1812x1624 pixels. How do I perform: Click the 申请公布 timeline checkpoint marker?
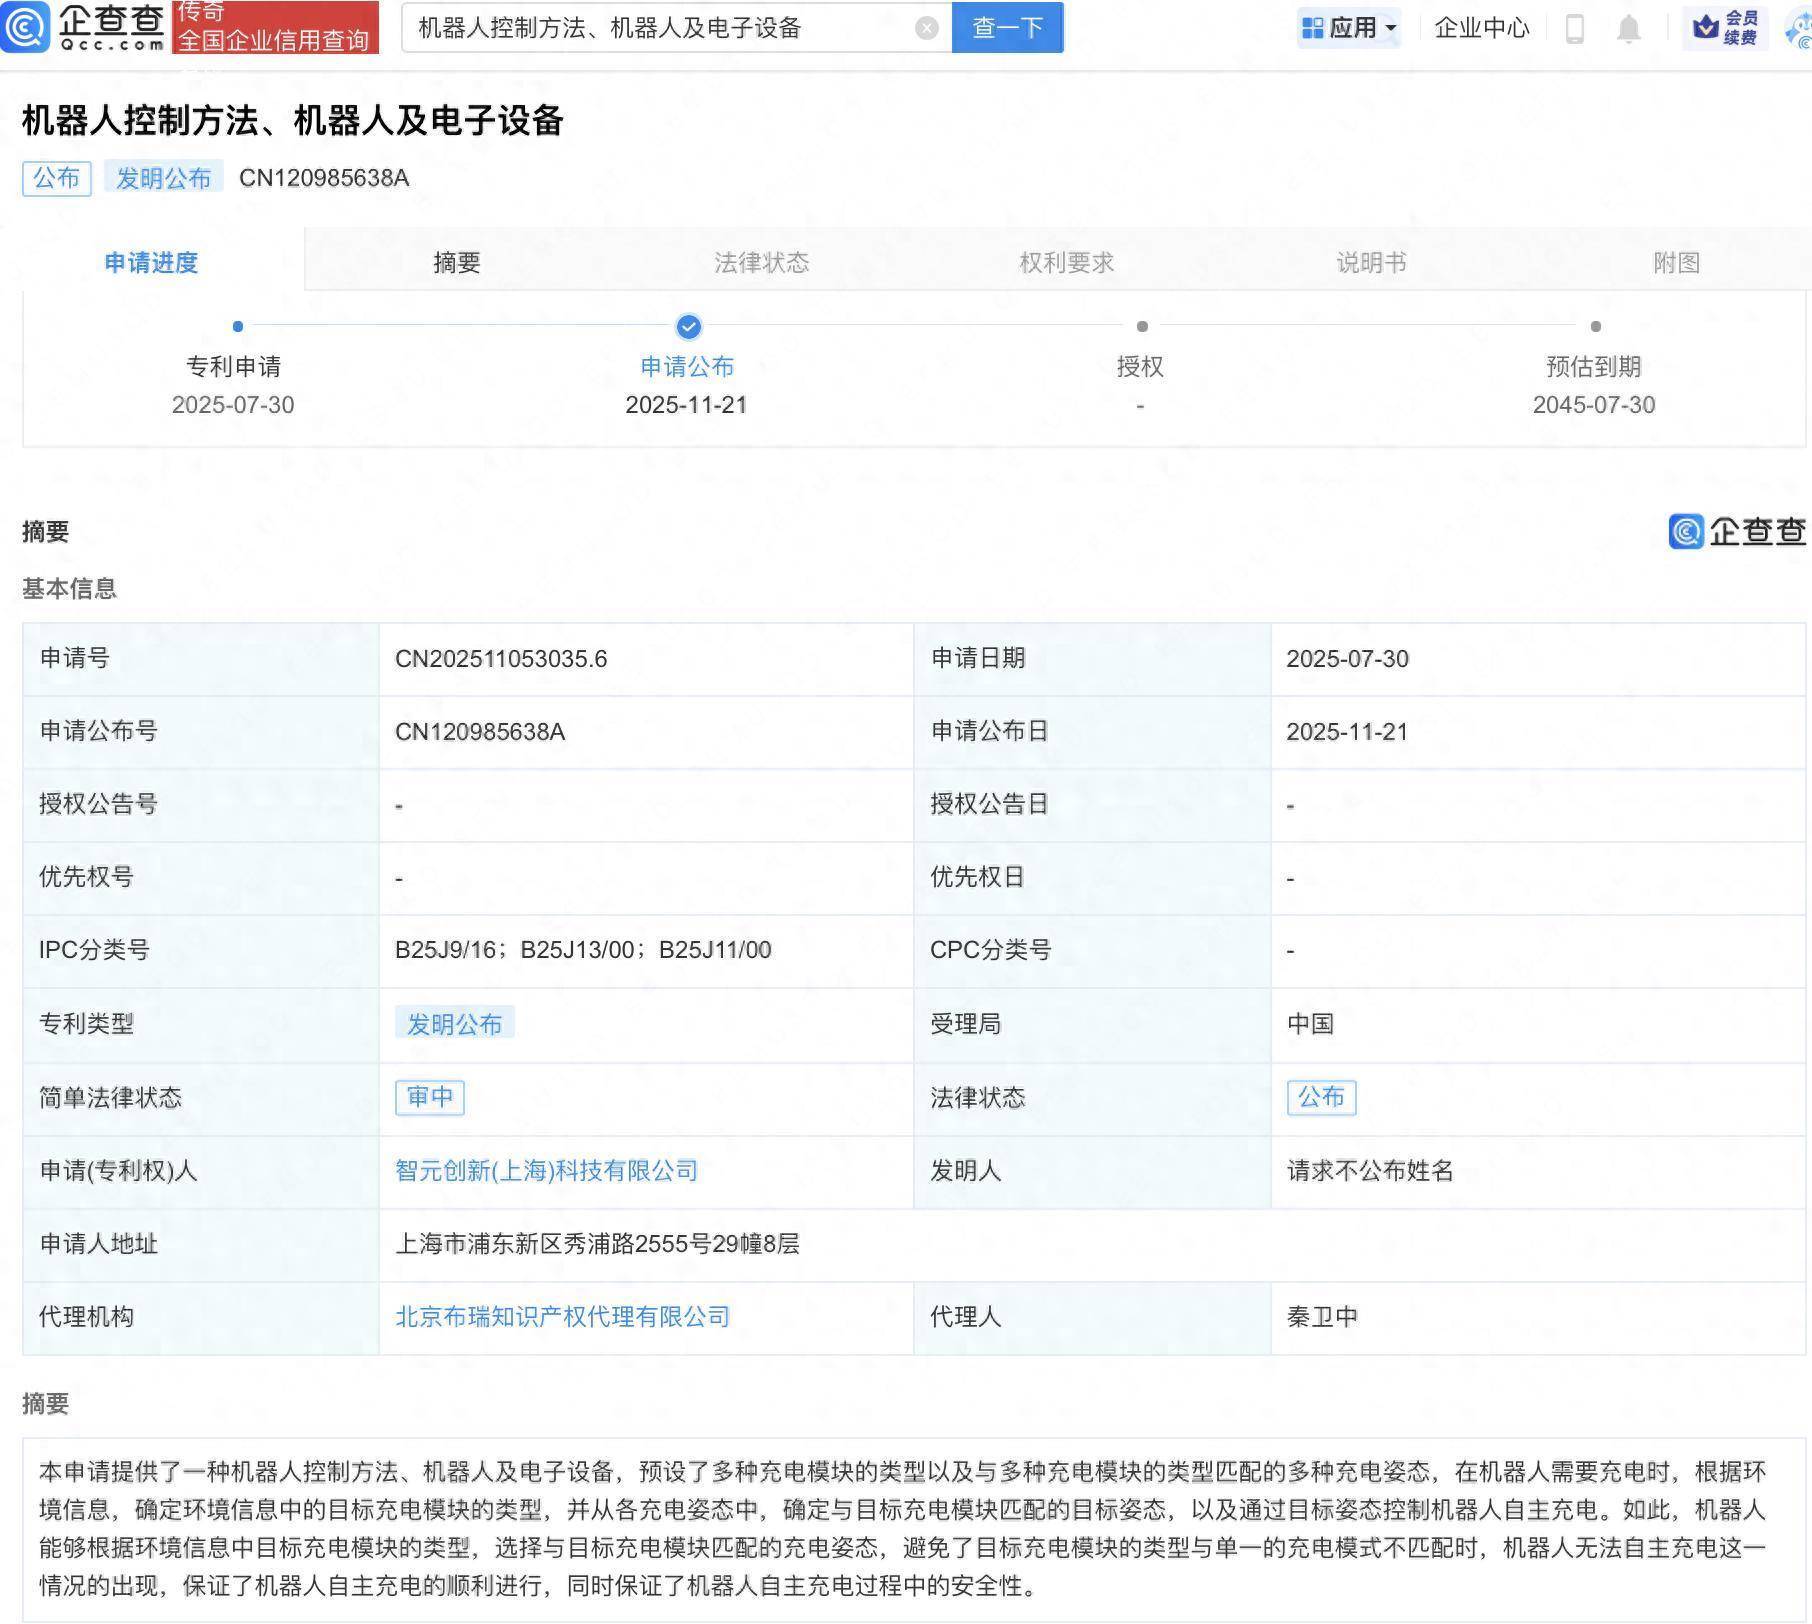[x=688, y=326]
